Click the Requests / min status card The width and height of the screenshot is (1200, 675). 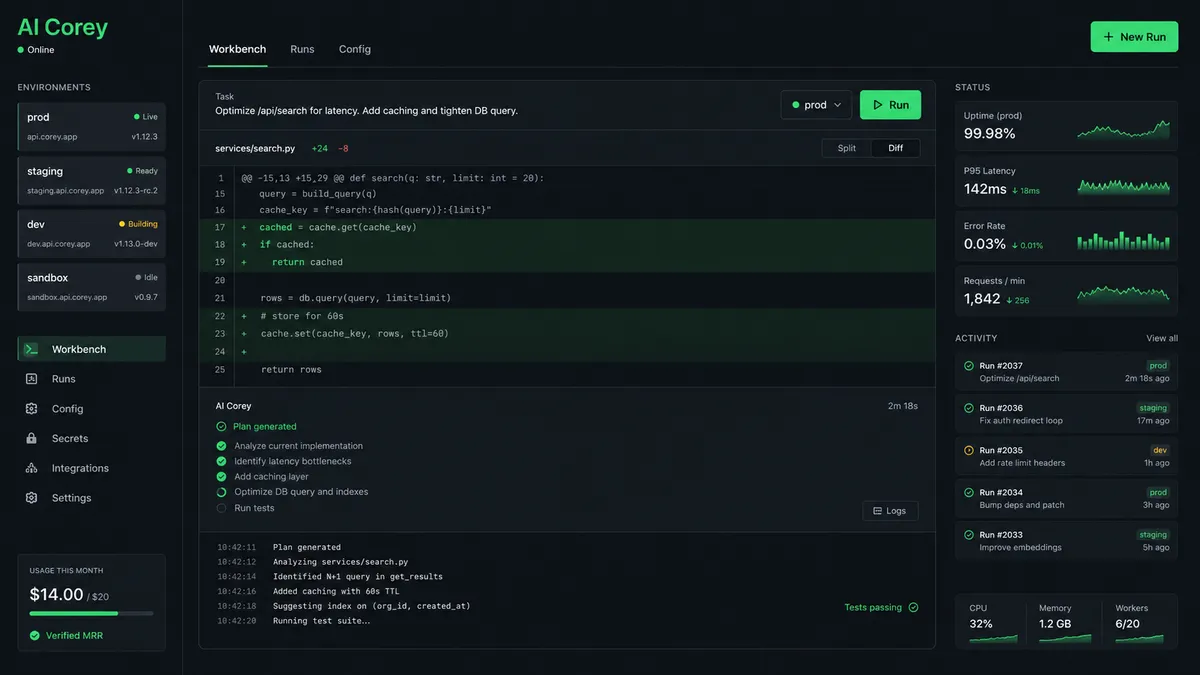click(x=1066, y=291)
